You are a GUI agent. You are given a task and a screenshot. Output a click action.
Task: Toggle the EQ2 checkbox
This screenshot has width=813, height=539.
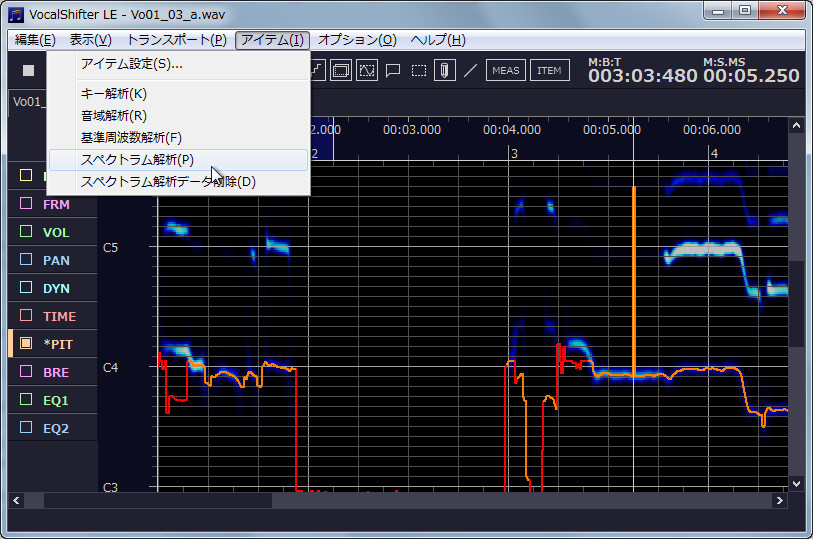point(26,427)
